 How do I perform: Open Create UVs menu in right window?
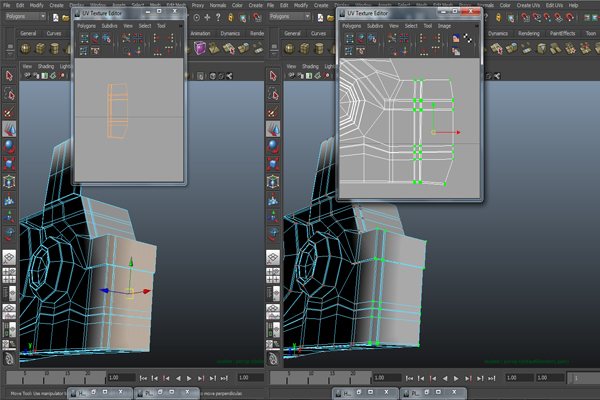click(x=528, y=5)
